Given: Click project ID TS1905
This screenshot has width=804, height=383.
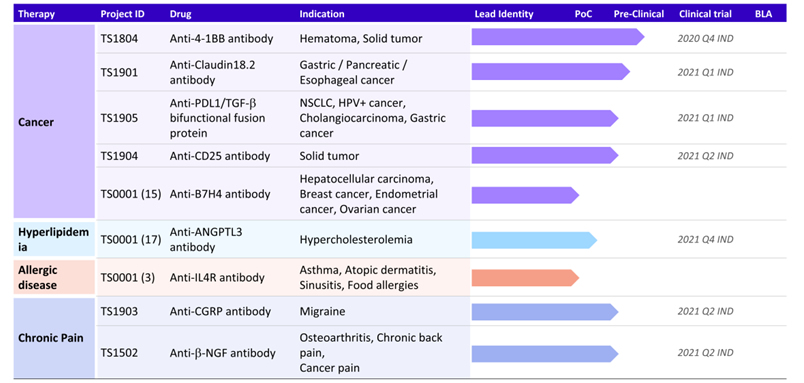Looking at the screenshot, I should pos(119,118).
